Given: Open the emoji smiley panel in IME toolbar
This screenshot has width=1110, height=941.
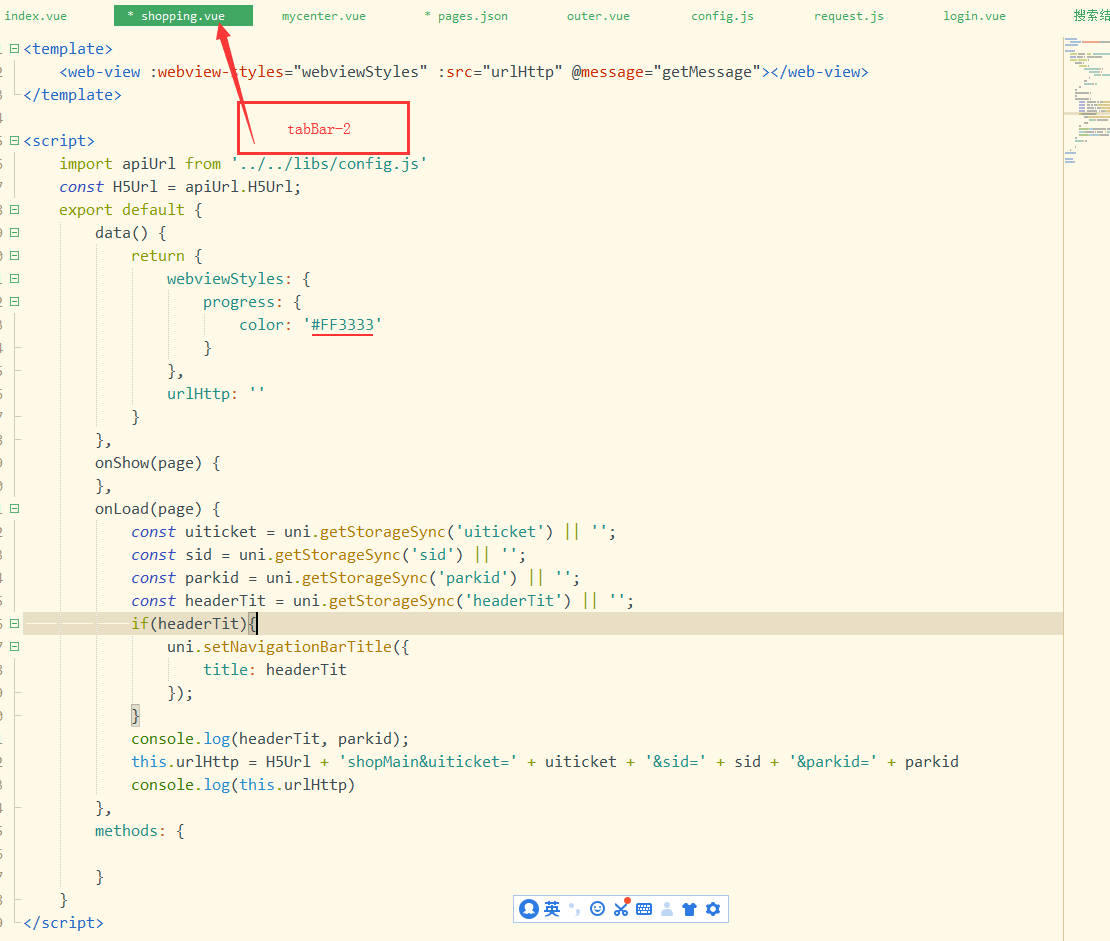Looking at the screenshot, I should 597,909.
